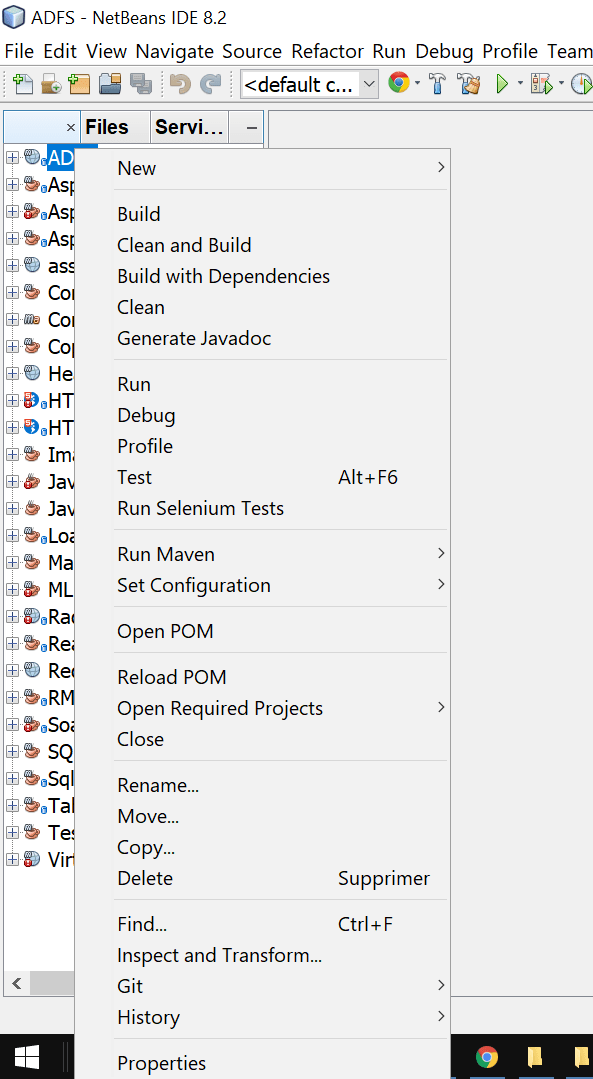Open Chrome from the taskbar
Viewport: 593px width, 1079px height.
(487, 1056)
